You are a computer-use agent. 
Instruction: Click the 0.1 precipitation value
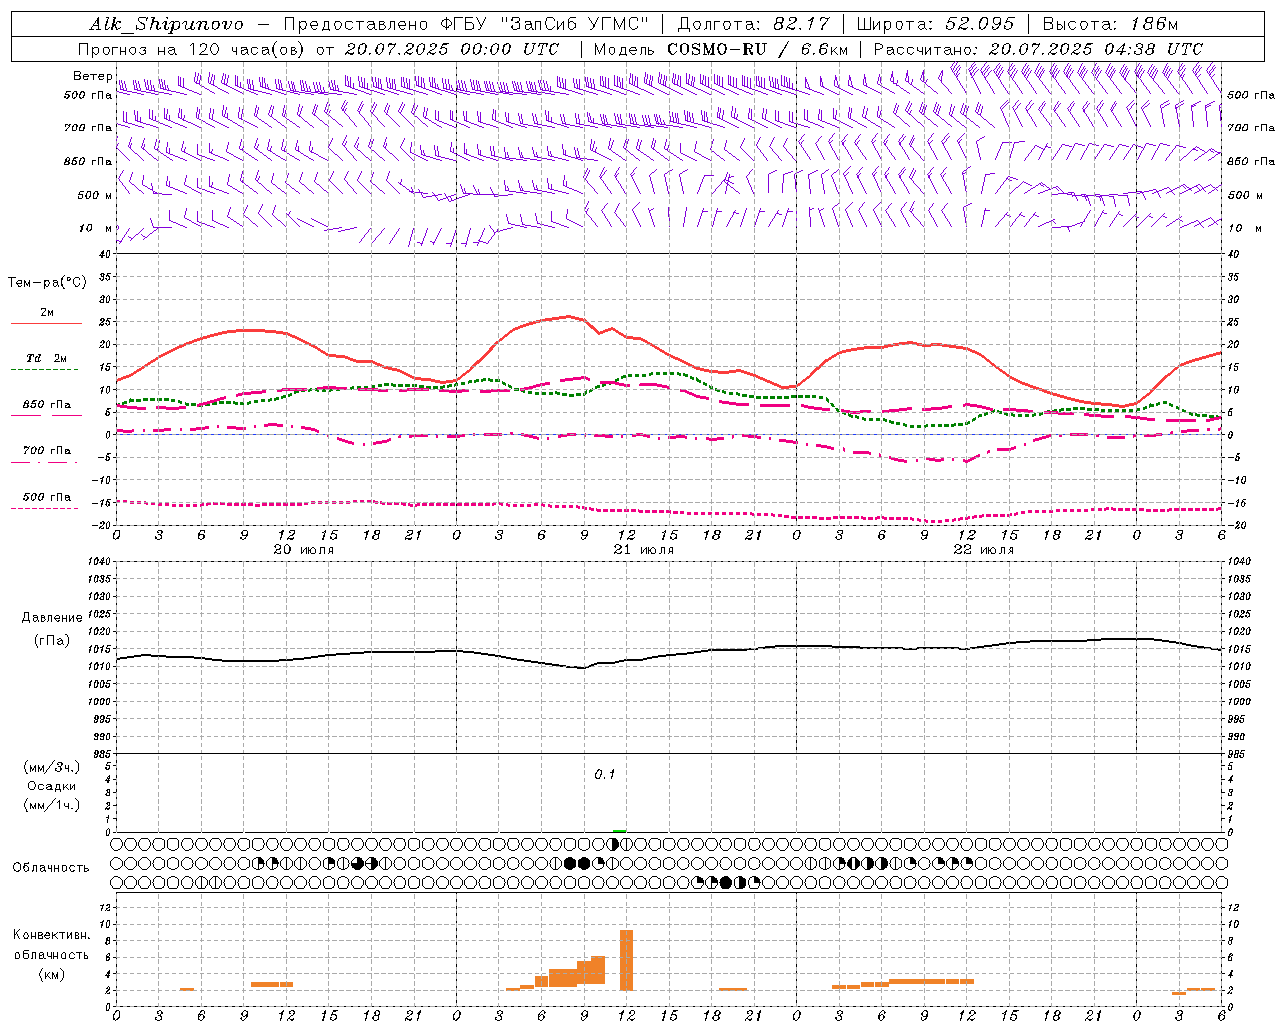coord(605,775)
